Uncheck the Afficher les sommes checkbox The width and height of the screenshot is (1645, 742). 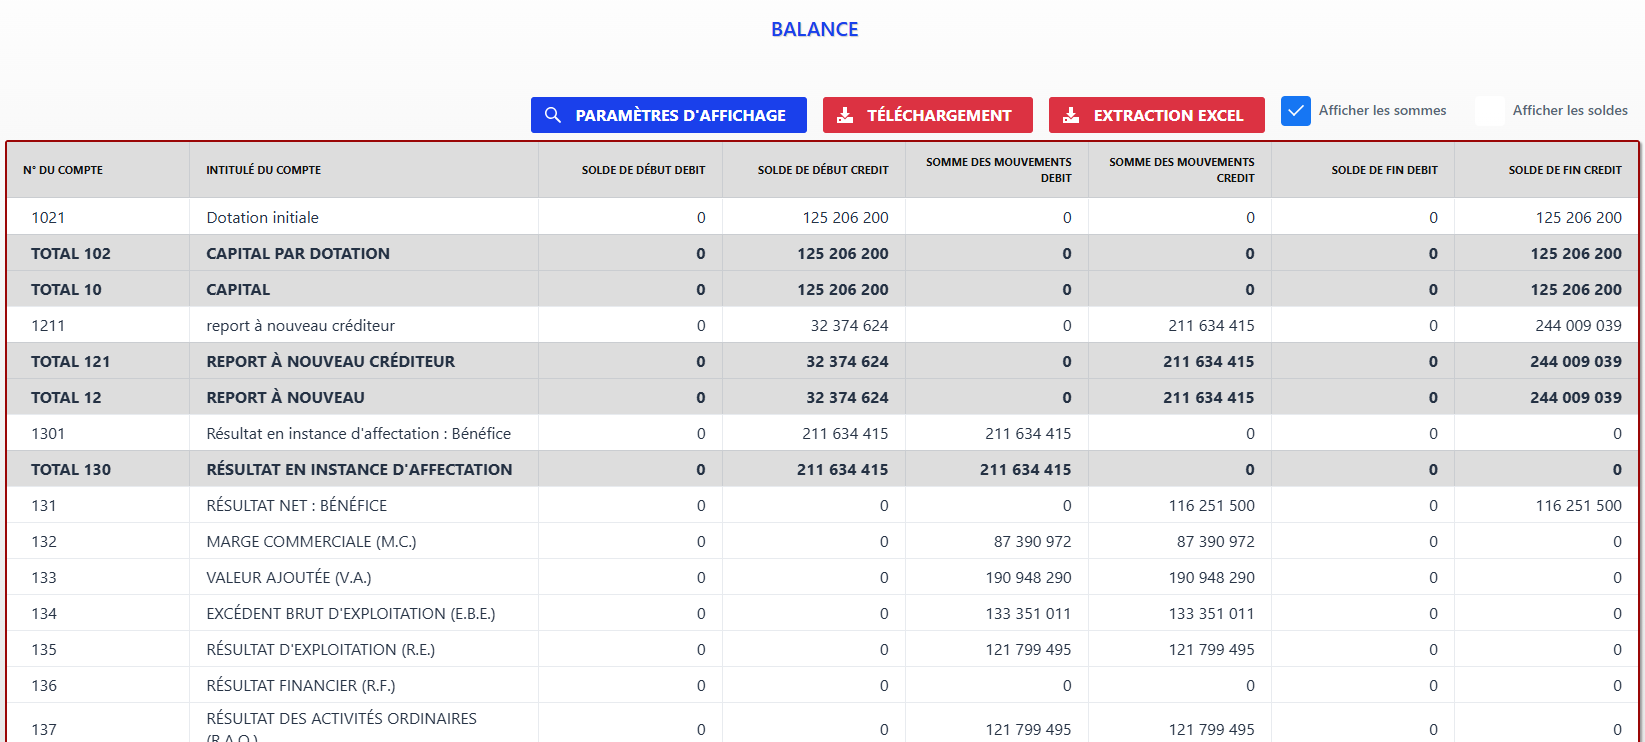1296,111
